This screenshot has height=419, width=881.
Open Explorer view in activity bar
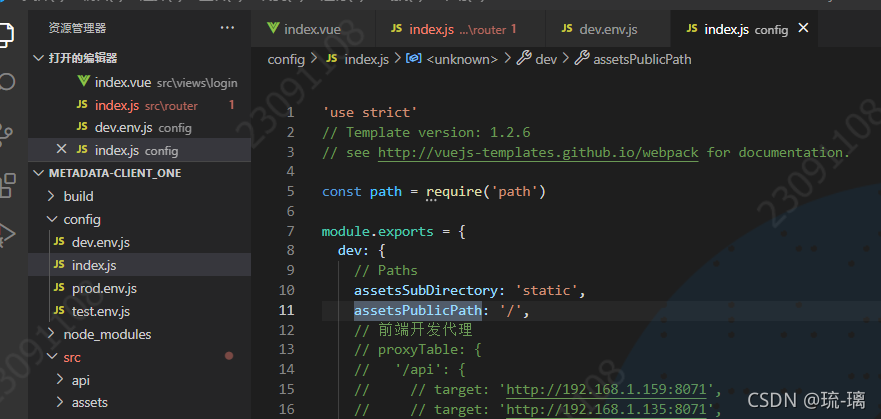[x=6, y=34]
